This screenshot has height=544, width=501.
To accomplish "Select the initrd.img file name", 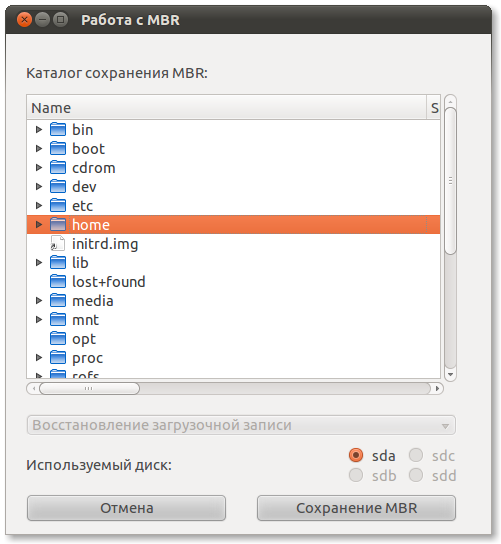I will click(x=105, y=244).
